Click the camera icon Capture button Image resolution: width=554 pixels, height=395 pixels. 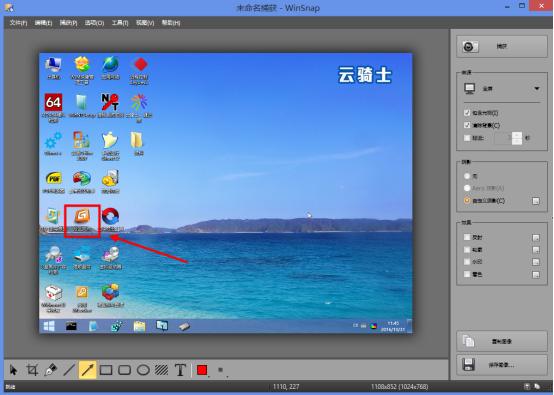pyautogui.click(x=470, y=46)
